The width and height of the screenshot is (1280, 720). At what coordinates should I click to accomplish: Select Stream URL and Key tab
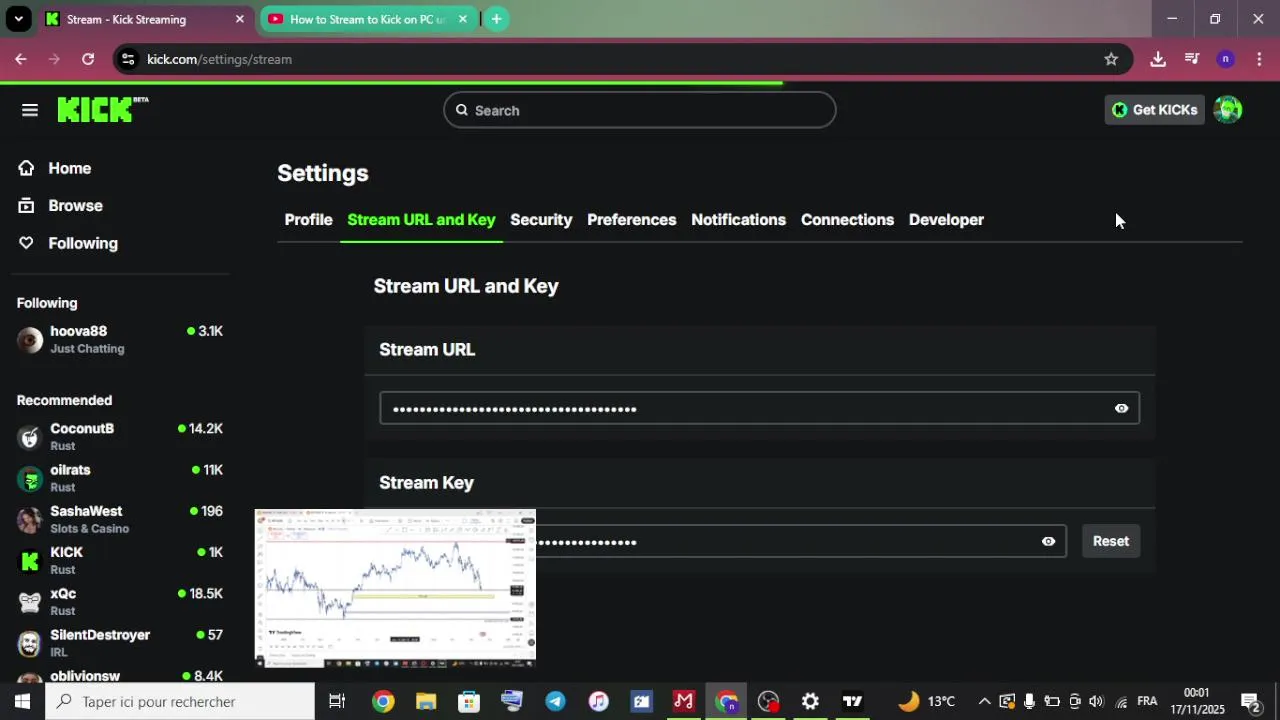click(x=421, y=220)
